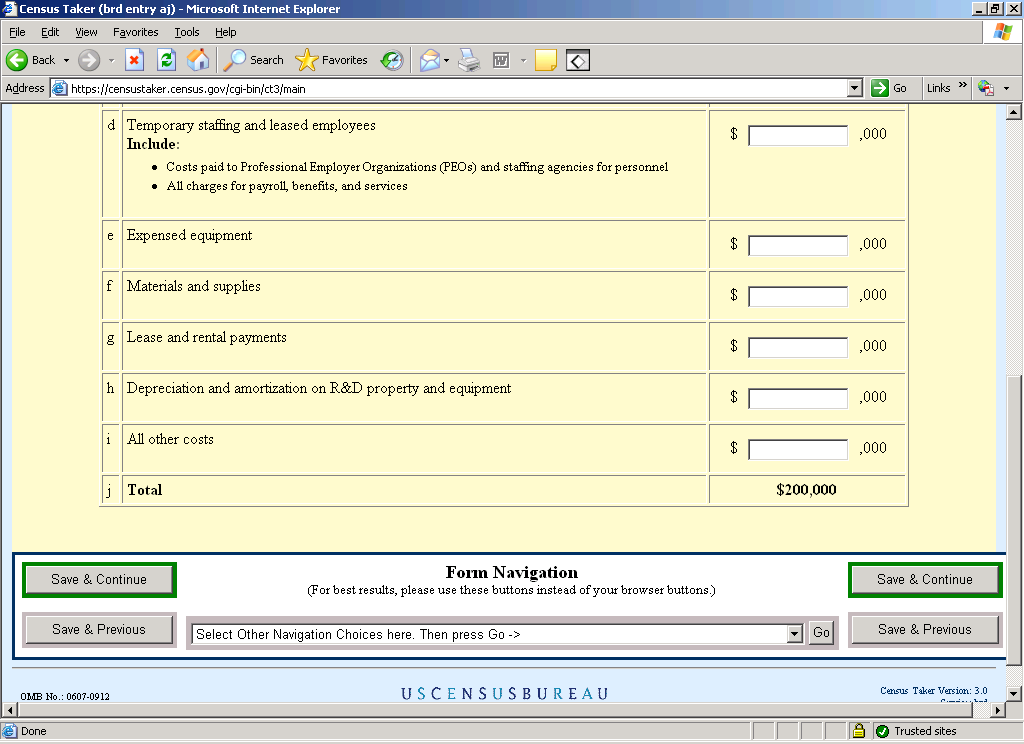The height and width of the screenshot is (744, 1024).
Task: Click Depreciation and amortization amount field
Action: click(x=798, y=398)
